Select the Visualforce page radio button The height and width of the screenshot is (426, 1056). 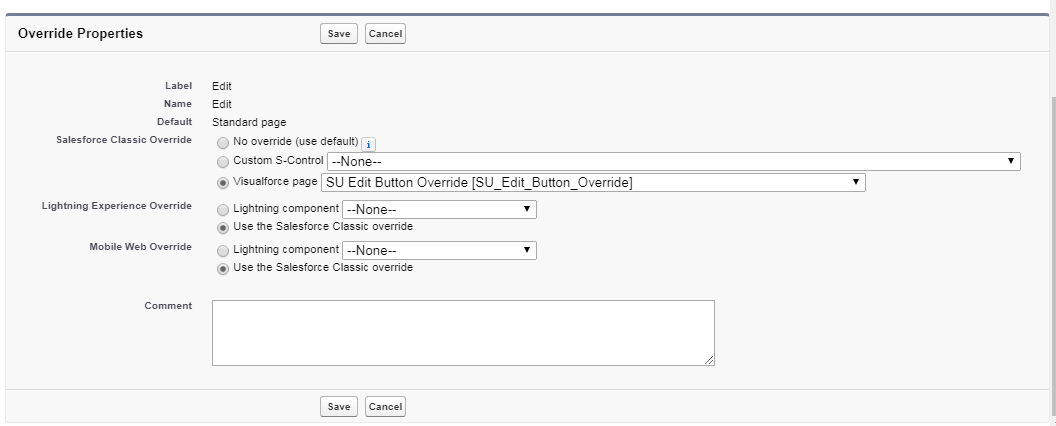click(x=223, y=182)
